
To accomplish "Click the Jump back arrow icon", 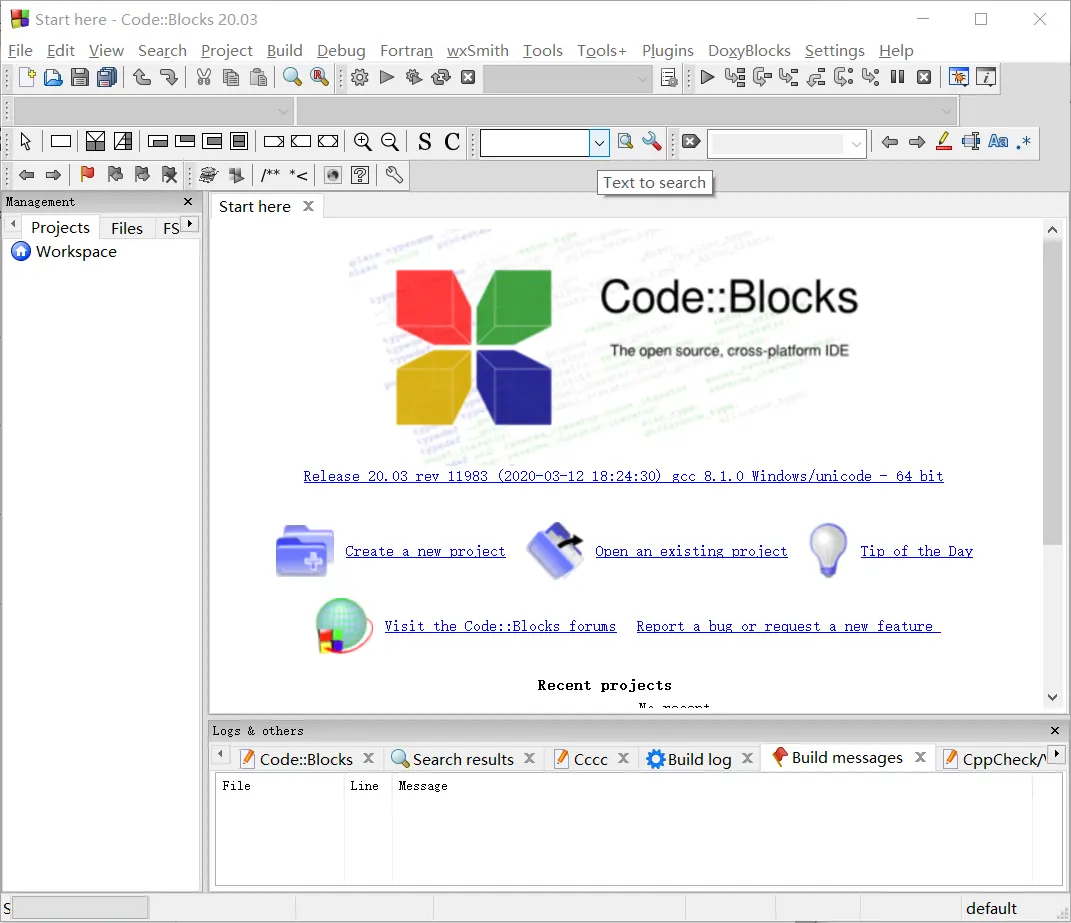I will [27, 175].
